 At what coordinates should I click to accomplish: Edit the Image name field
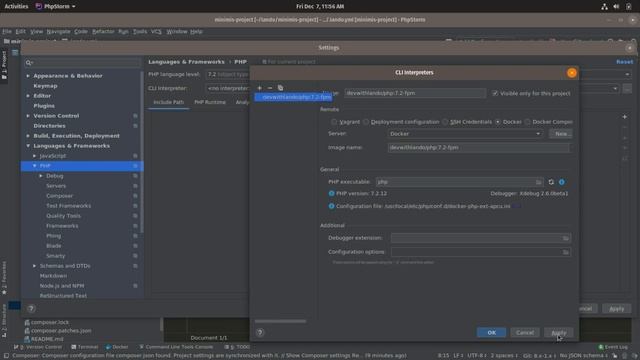point(479,148)
